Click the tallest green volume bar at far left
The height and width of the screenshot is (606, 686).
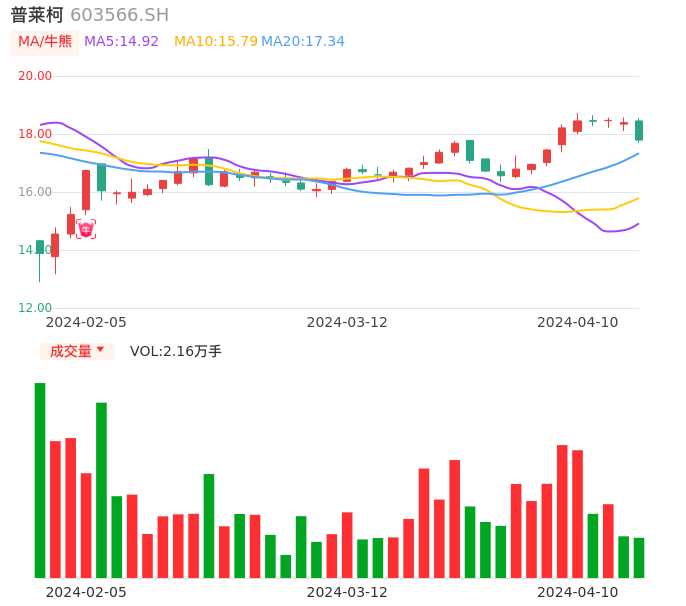pyautogui.click(x=40, y=480)
